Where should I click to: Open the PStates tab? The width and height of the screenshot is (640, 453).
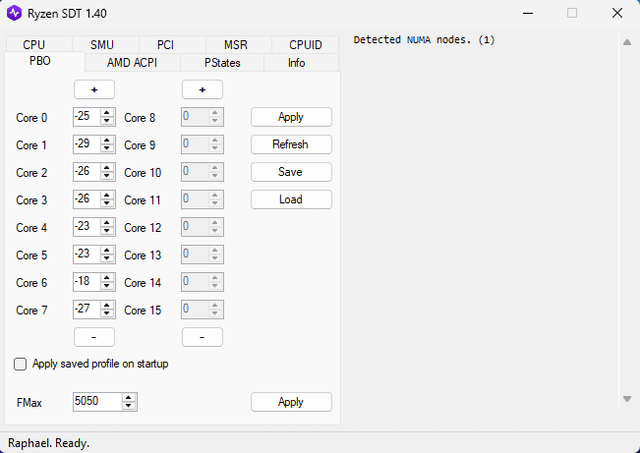pyautogui.click(x=222, y=63)
